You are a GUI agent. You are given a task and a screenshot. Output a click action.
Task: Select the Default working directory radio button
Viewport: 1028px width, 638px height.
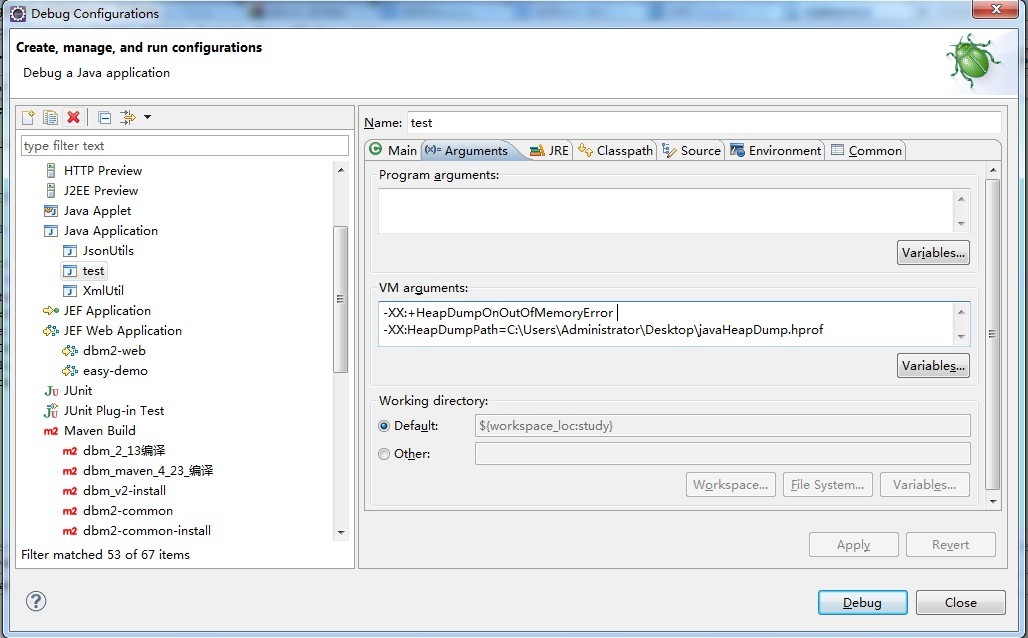(384, 426)
